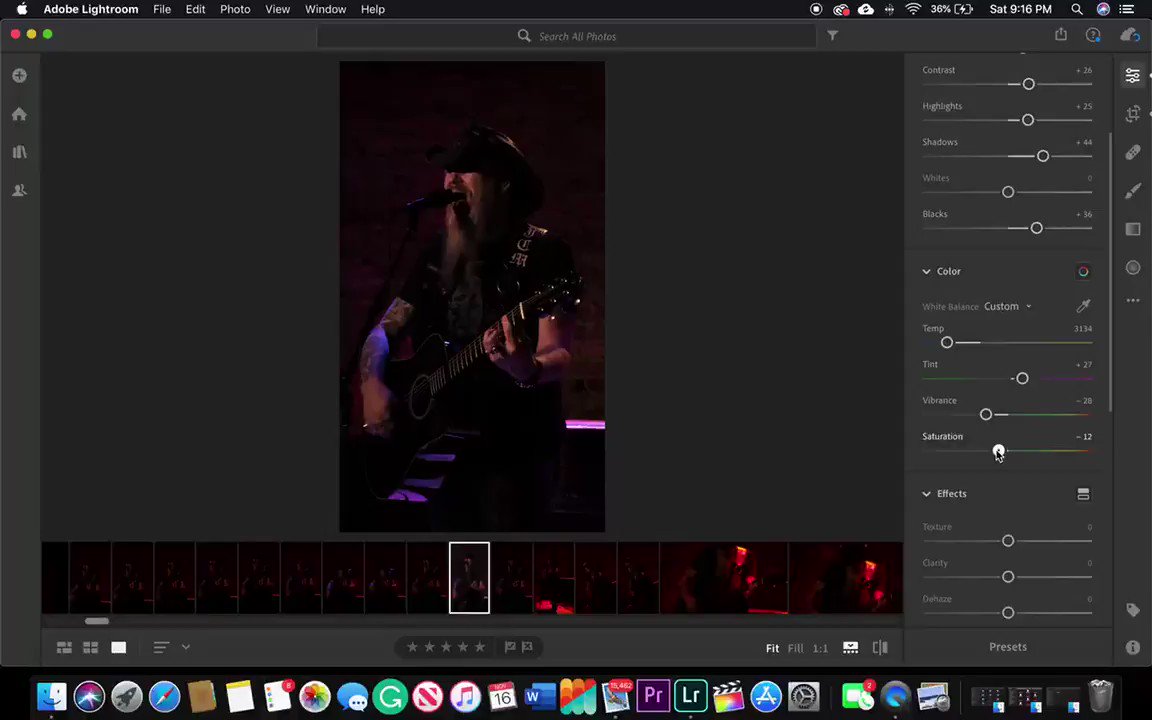Screen dimensions: 1152x720
Task: Click in Search All Photos field
Action: 566,36
